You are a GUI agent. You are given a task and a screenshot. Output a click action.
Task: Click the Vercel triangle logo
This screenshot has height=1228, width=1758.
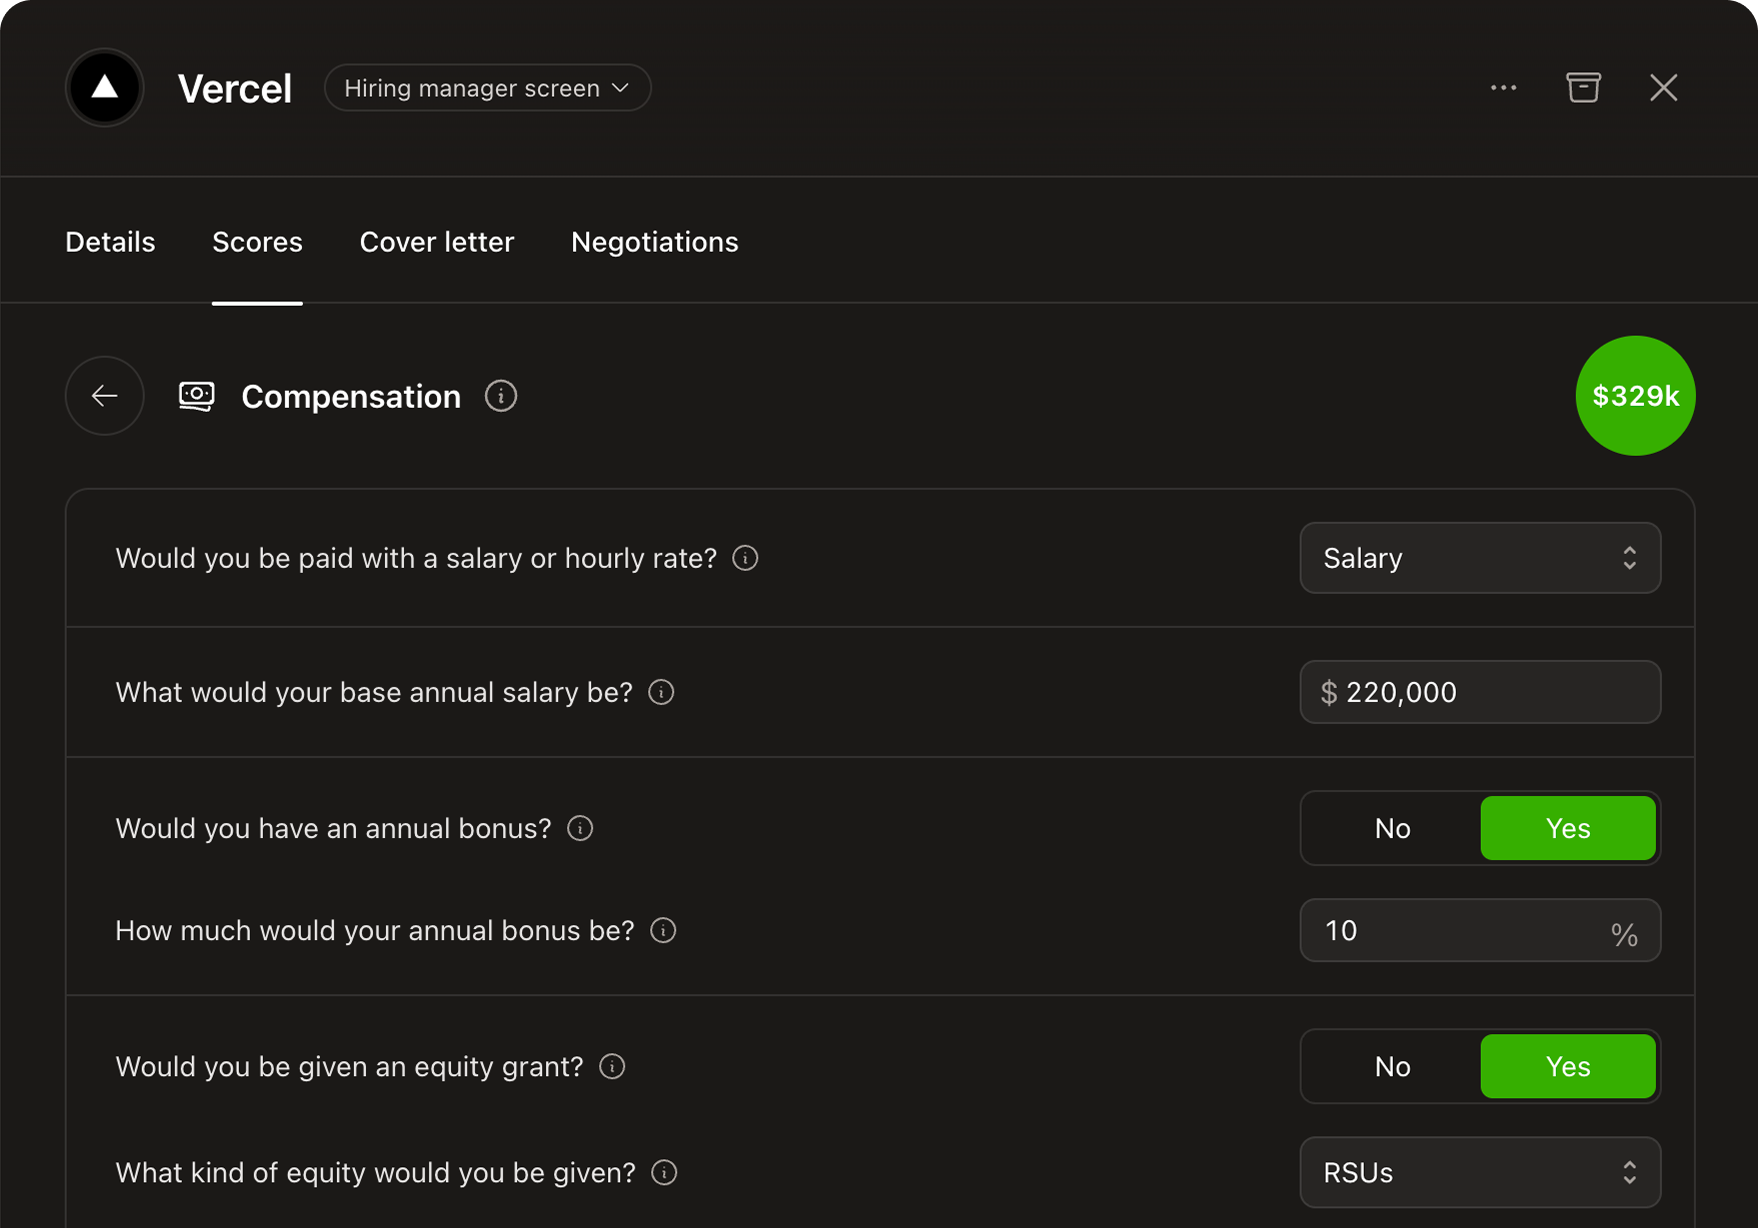point(105,88)
